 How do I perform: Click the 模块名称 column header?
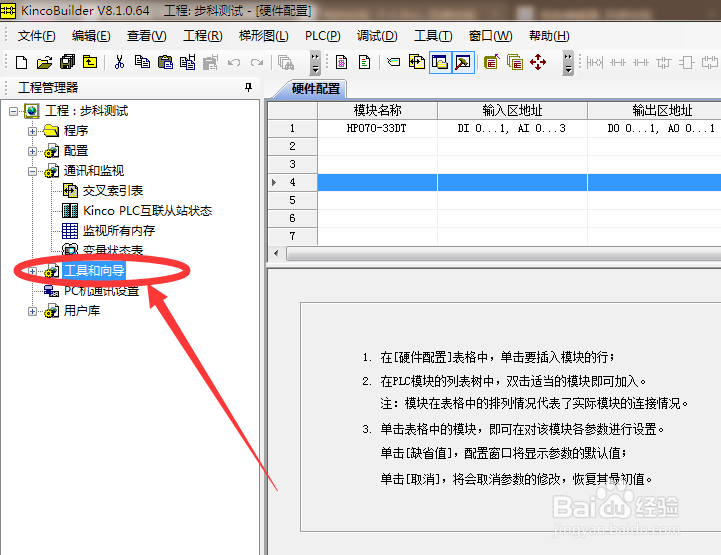[x=377, y=110]
